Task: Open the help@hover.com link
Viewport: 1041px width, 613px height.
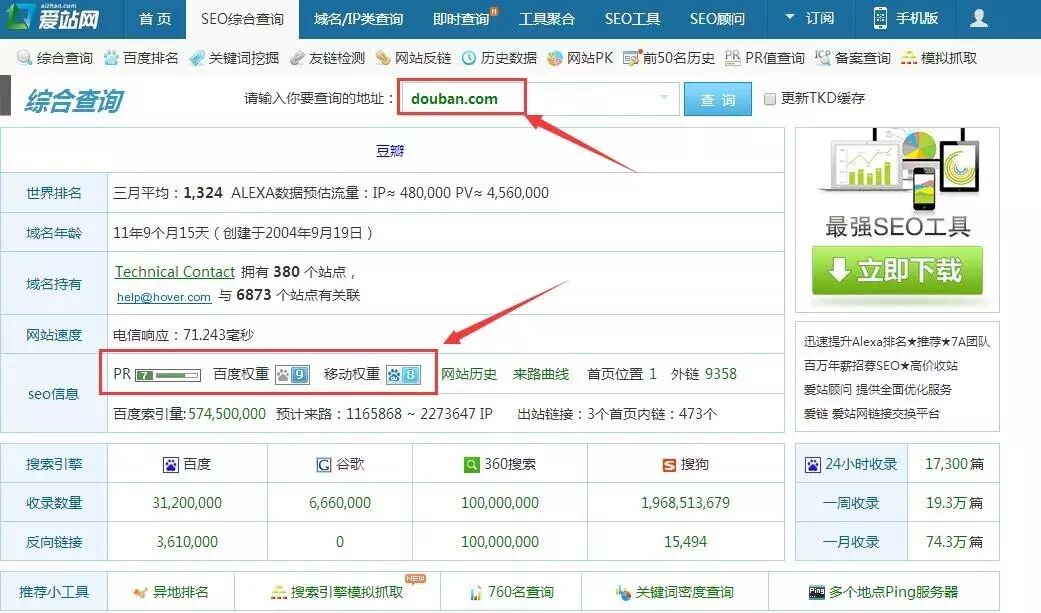Action: pyautogui.click(x=163, y=297)
